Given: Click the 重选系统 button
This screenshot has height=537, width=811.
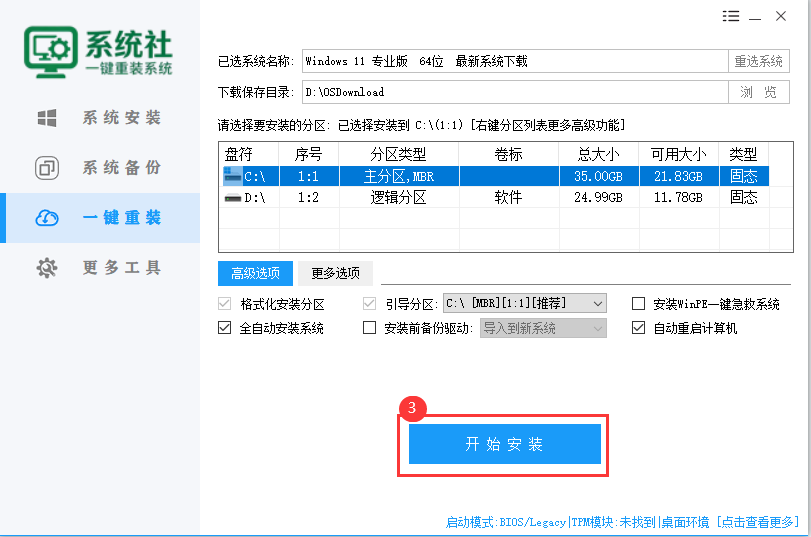Looking at the screenshot, I should click(758, 61).
